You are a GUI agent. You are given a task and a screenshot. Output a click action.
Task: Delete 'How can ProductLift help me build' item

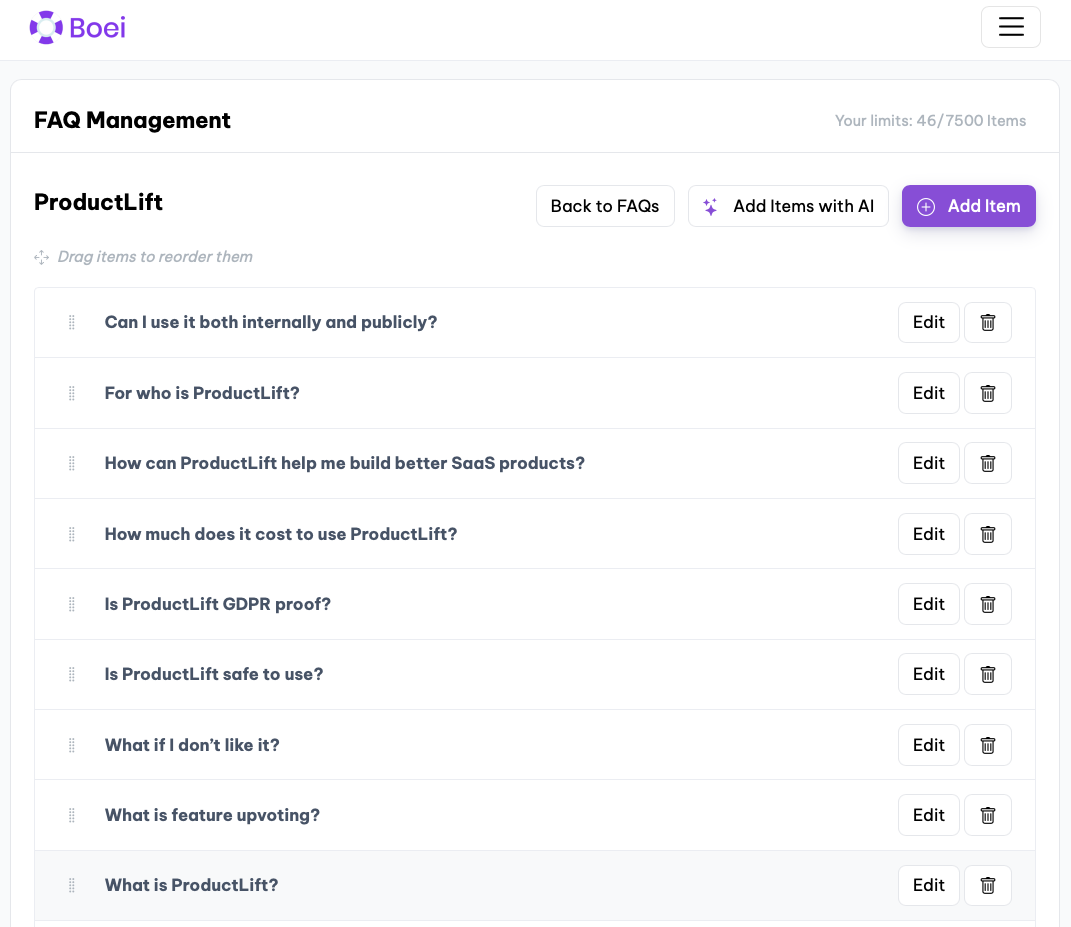point(988,463)
